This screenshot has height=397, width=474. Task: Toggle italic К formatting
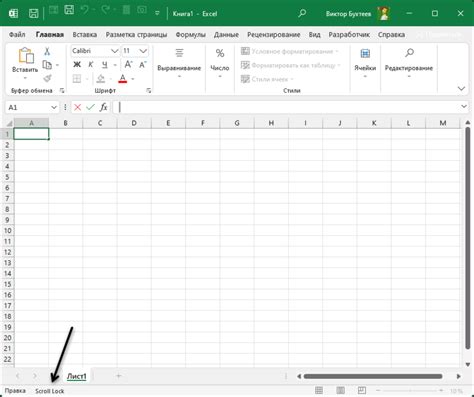coord(91,65)
